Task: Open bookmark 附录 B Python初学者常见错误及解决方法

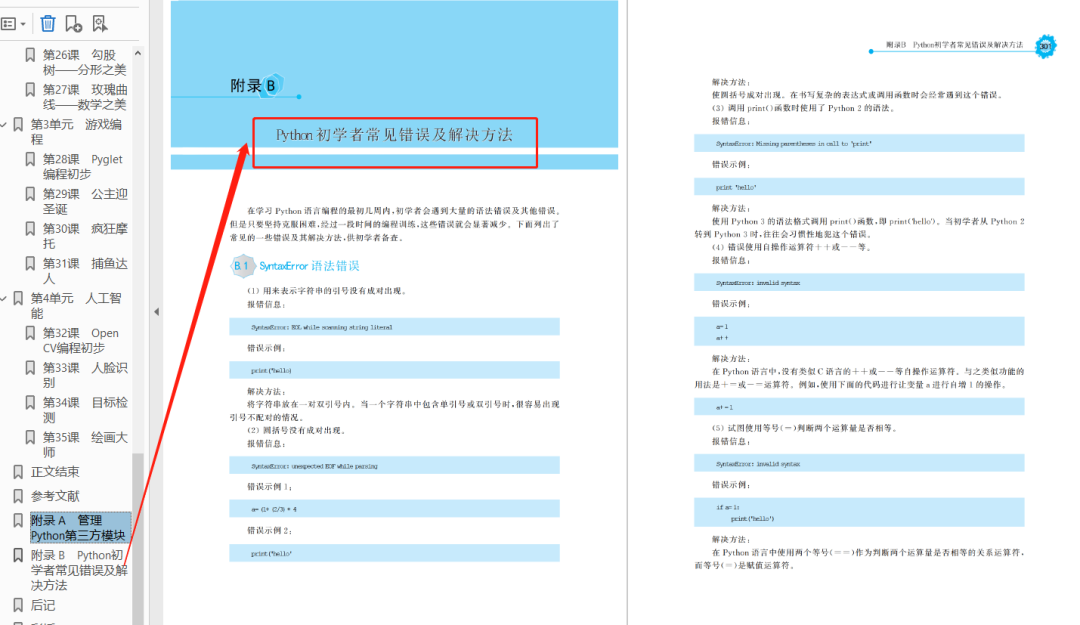Action: (x=79, y=570)
